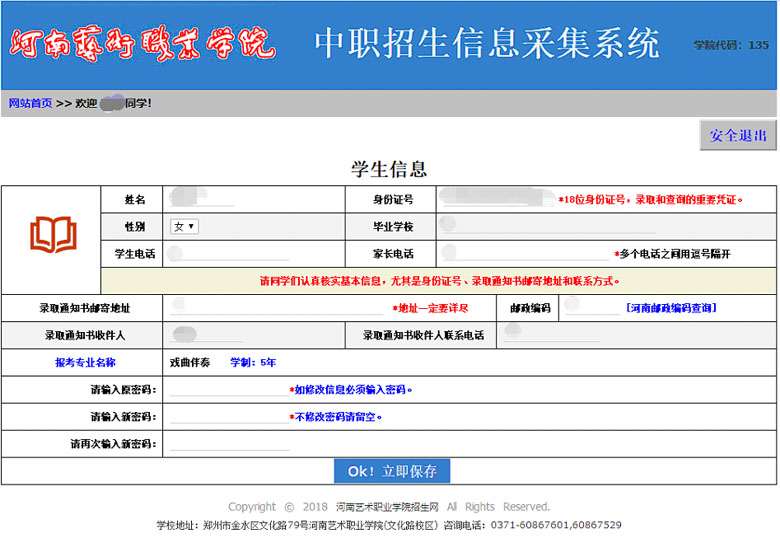Open the gender (性别) dropdown
Viewport: 780px width, 552px height.
pyautogui.click(x=184, y=227)
